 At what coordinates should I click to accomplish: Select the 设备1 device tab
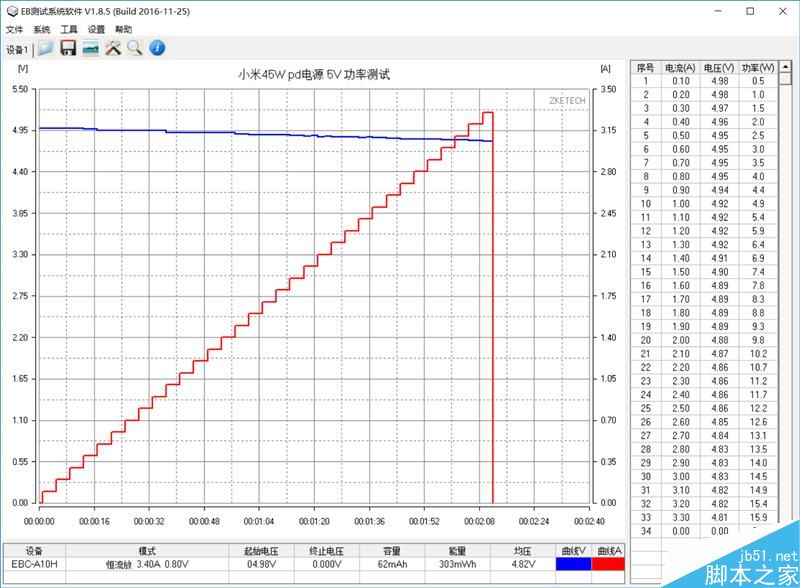click(x=17, y=50)
